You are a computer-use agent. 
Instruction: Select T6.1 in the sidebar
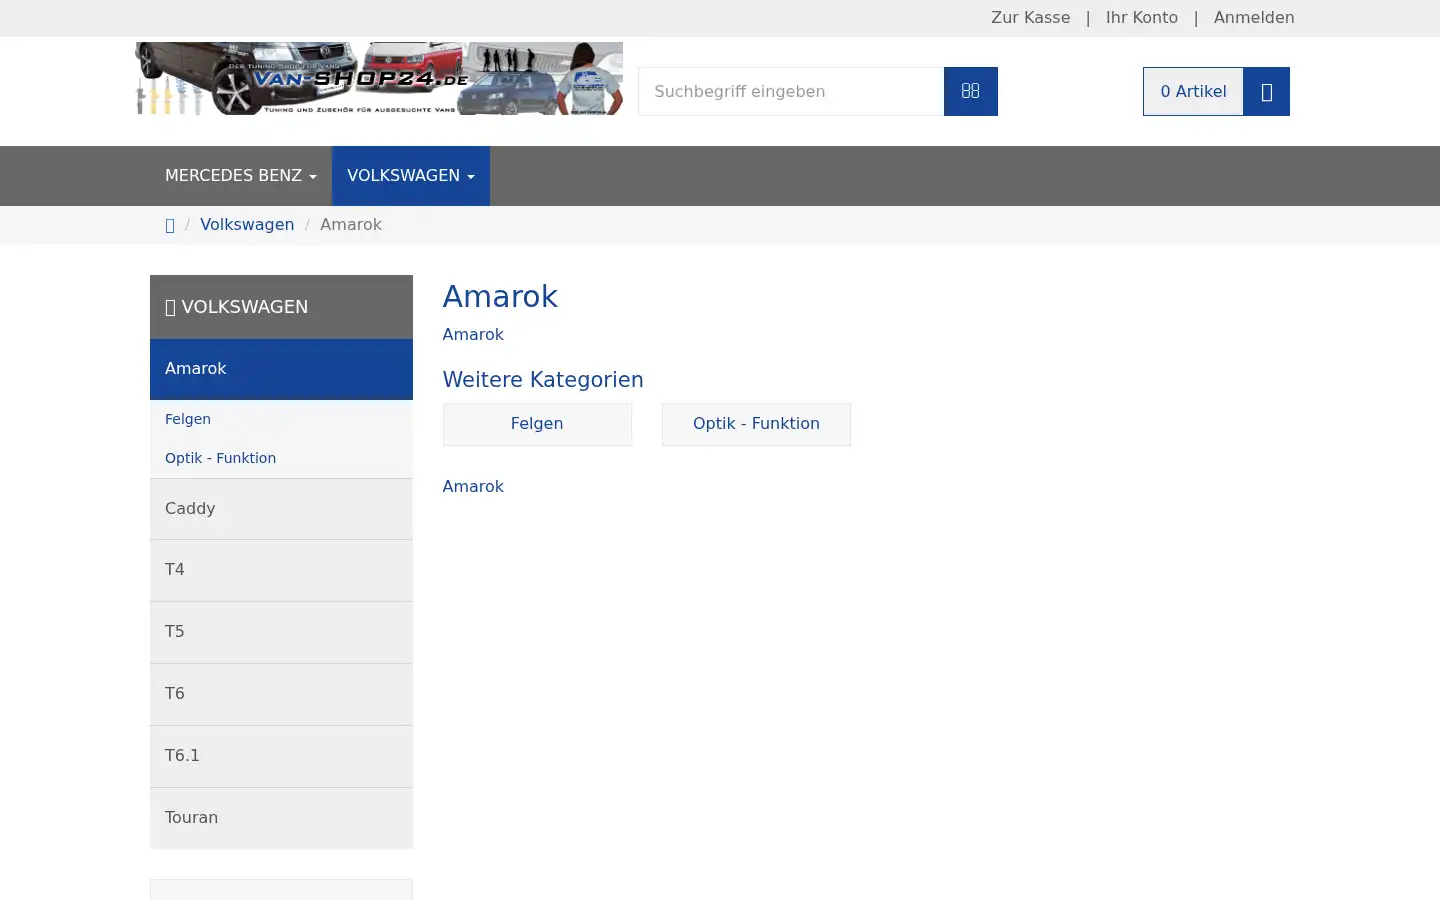tap(281, 756)
